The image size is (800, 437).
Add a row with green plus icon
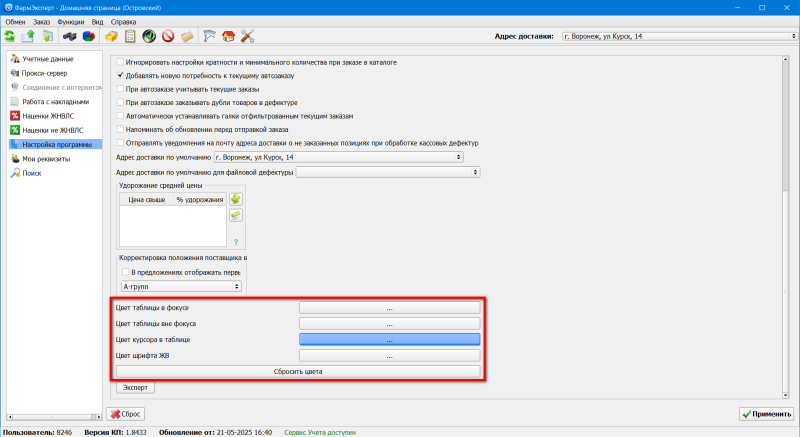coord(236,198)
